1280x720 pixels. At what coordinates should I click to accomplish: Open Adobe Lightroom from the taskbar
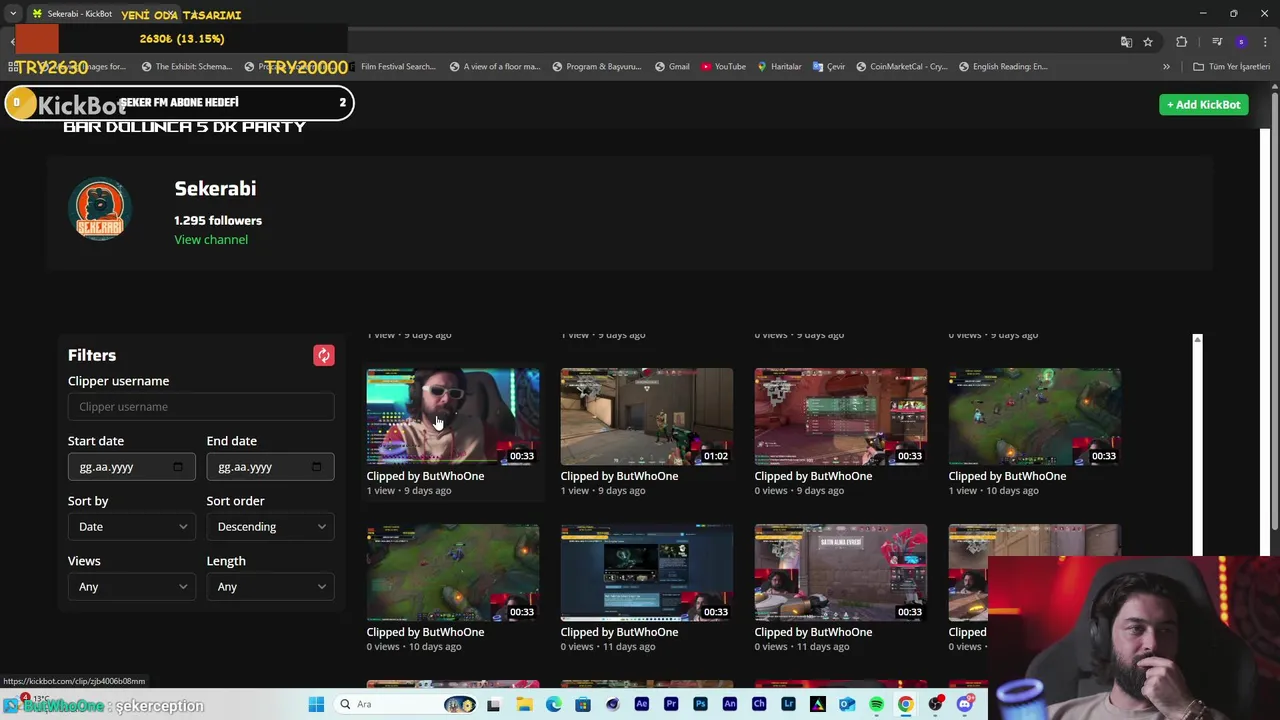point(788,704)
